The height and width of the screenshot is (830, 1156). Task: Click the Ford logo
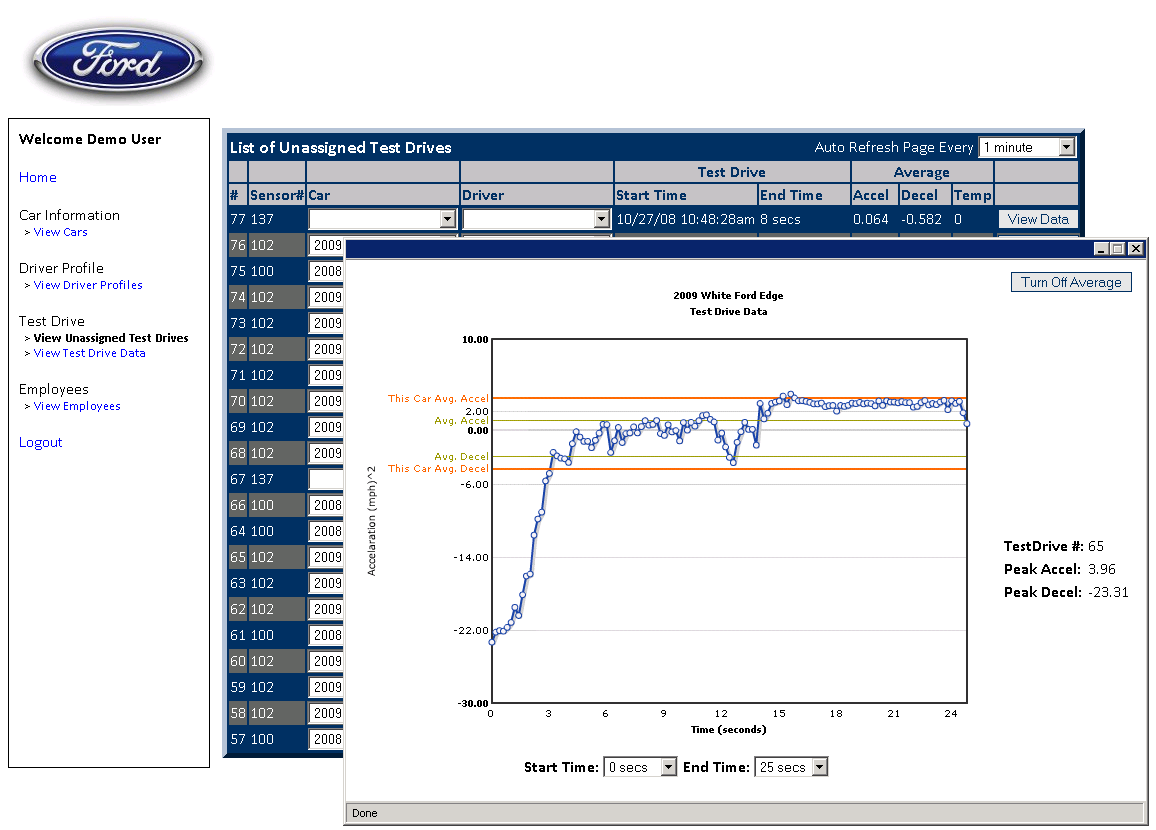pyautogui.click(x=118, y=60)
